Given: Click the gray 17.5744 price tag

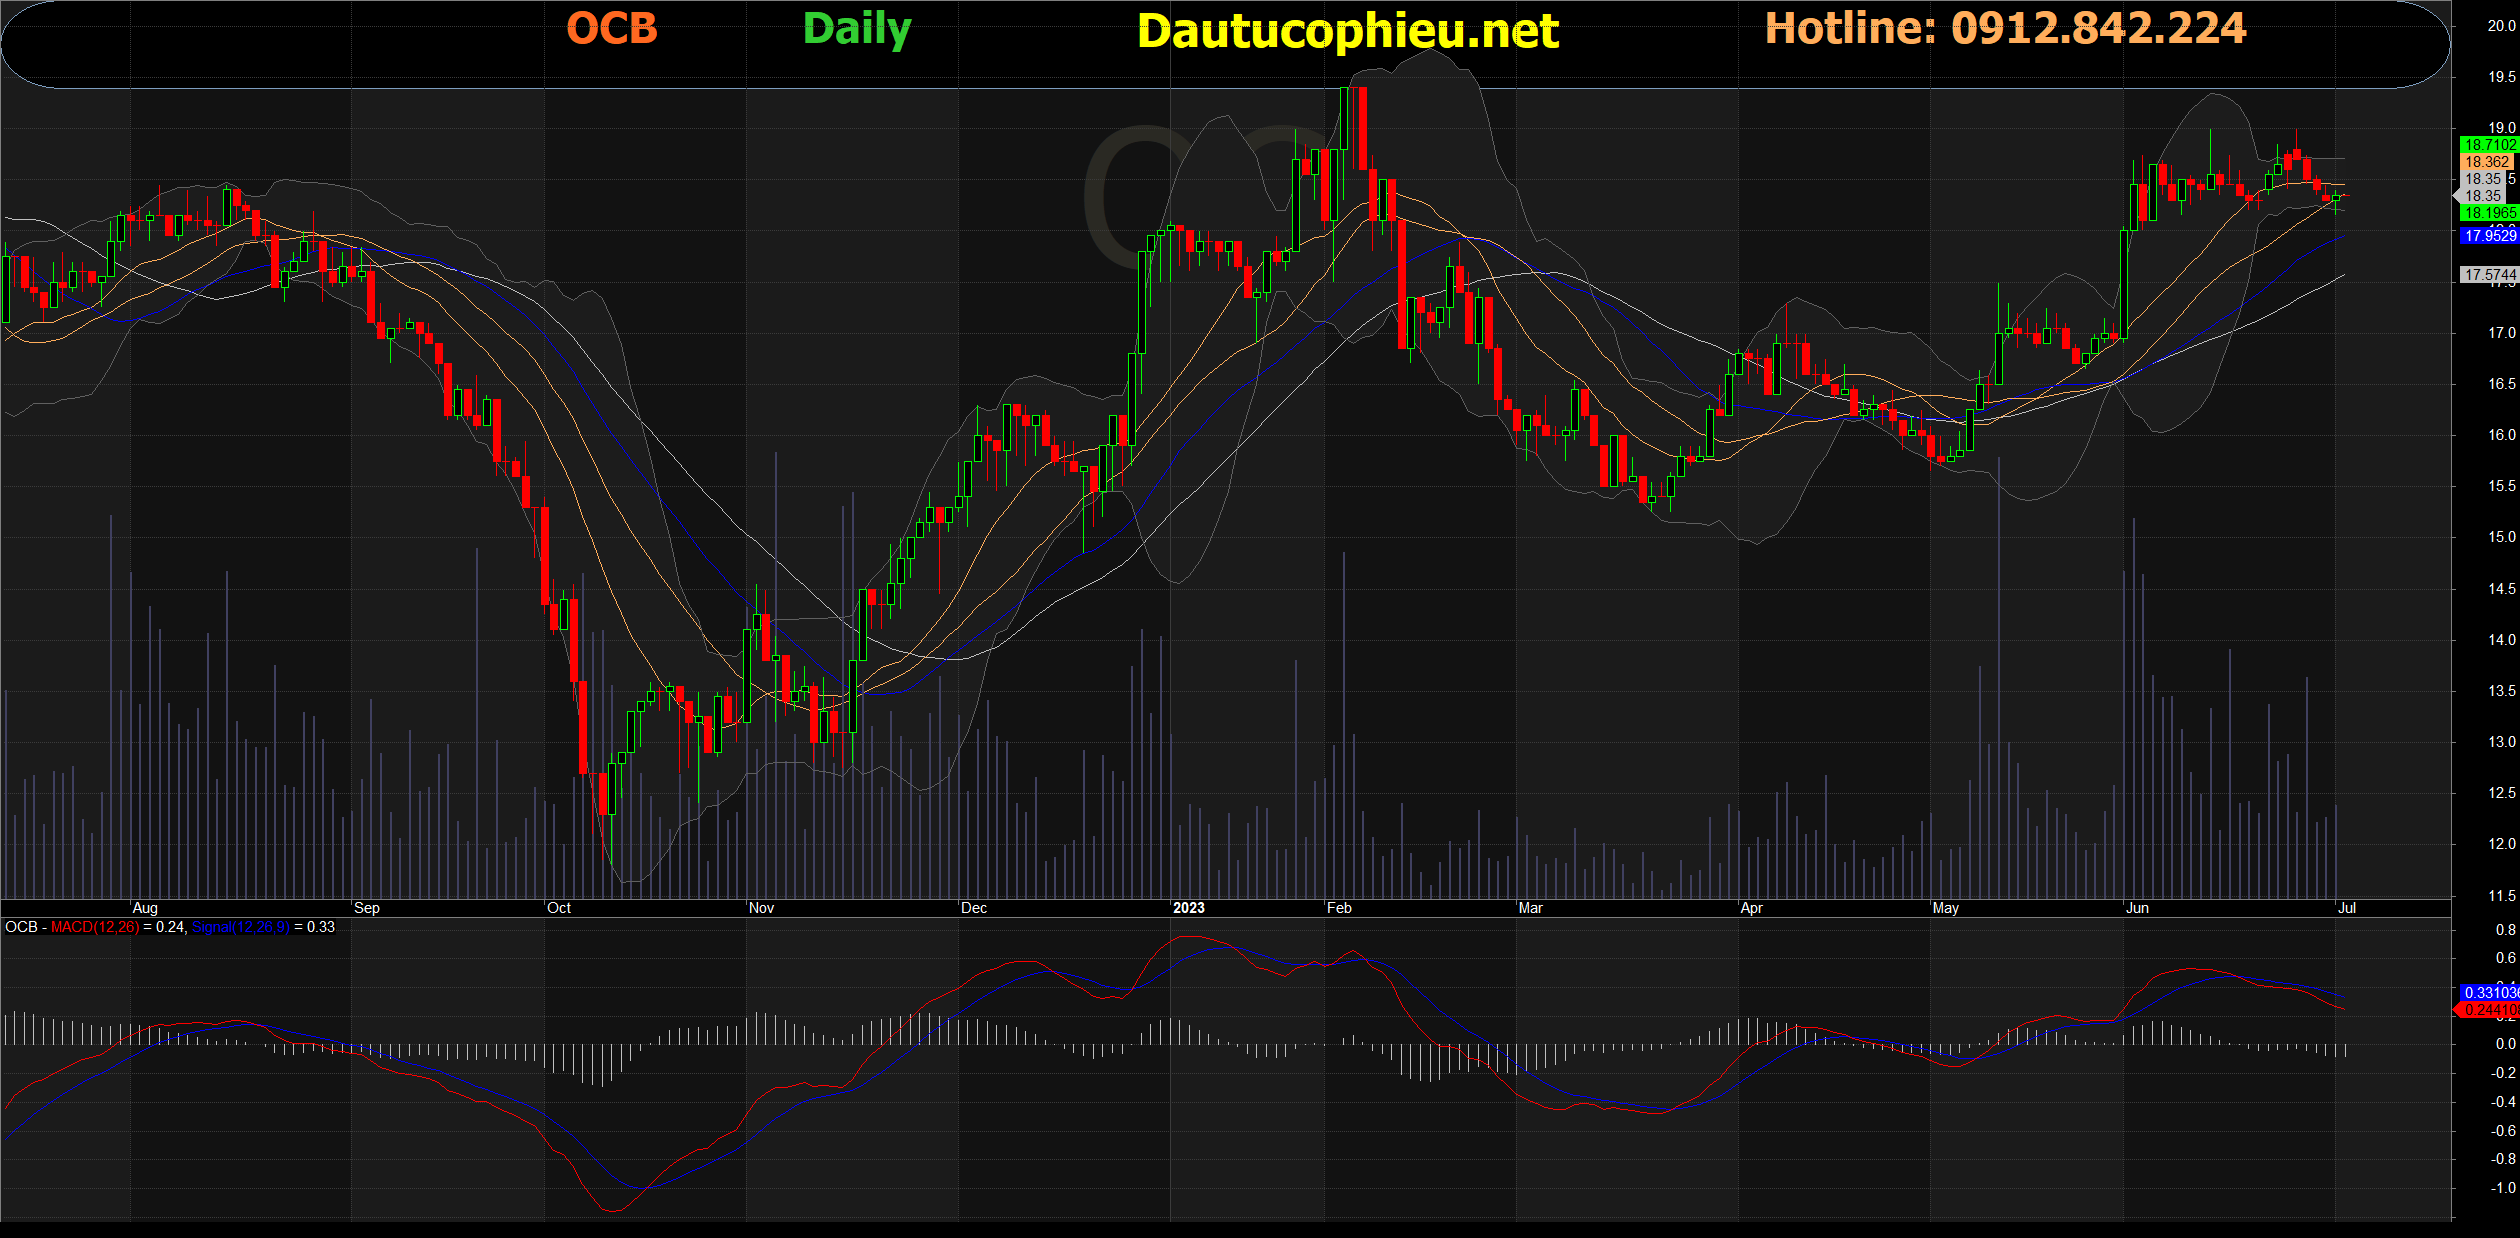Looking at the screenshot, I should pos(2488,274).
